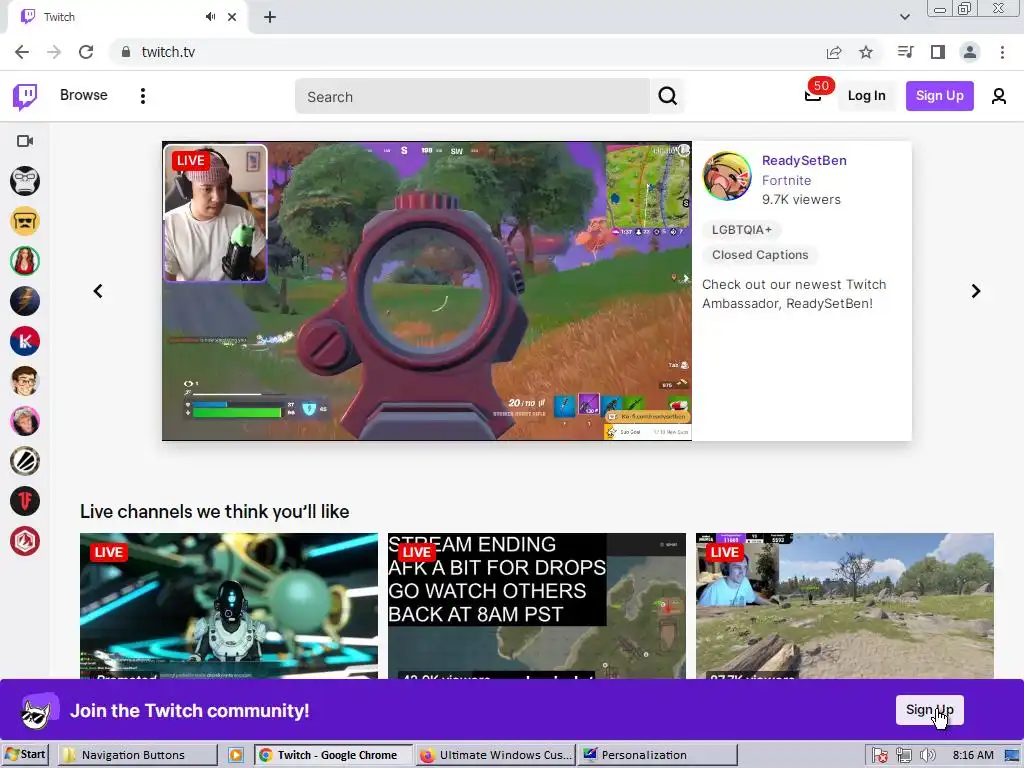Click the 8:16 AM system clock
This screenshot has height=768, width=1024.
tap(973, 755)
